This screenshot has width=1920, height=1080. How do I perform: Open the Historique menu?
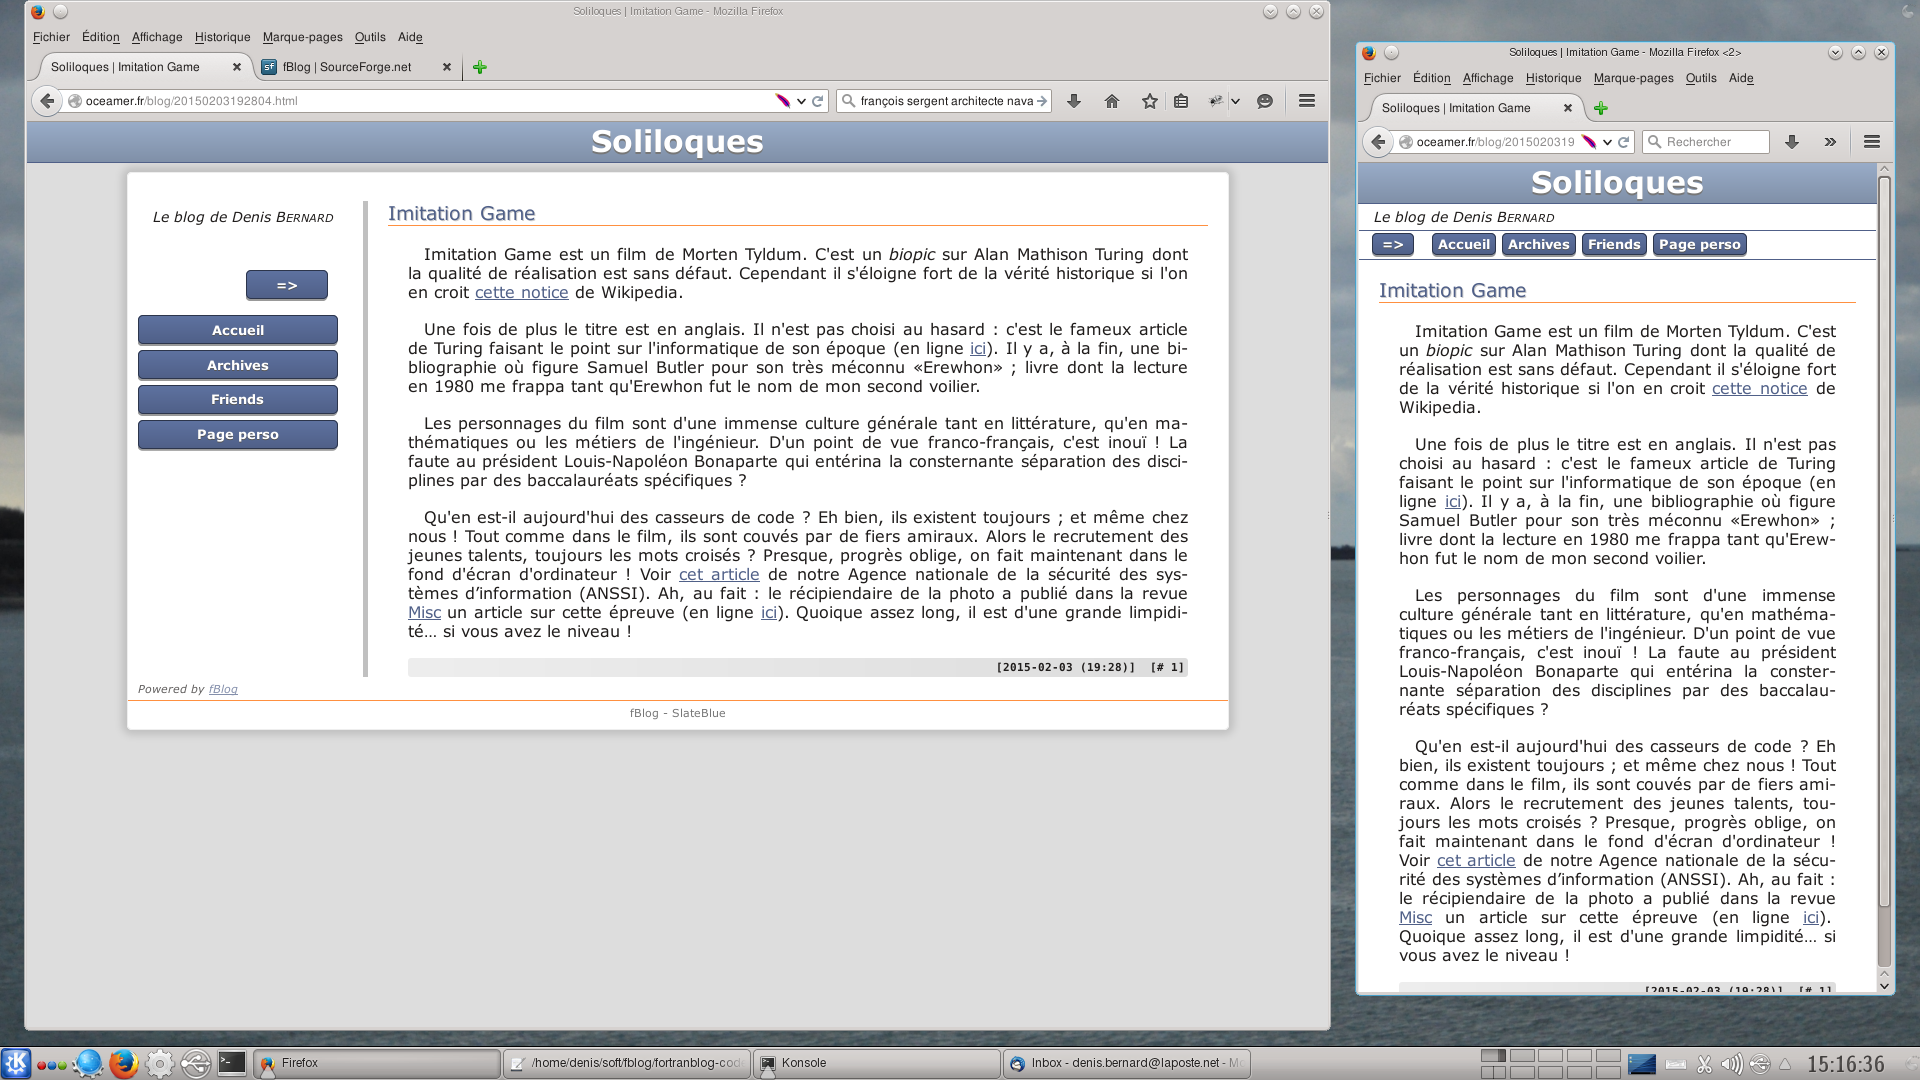tap(222, 37)
